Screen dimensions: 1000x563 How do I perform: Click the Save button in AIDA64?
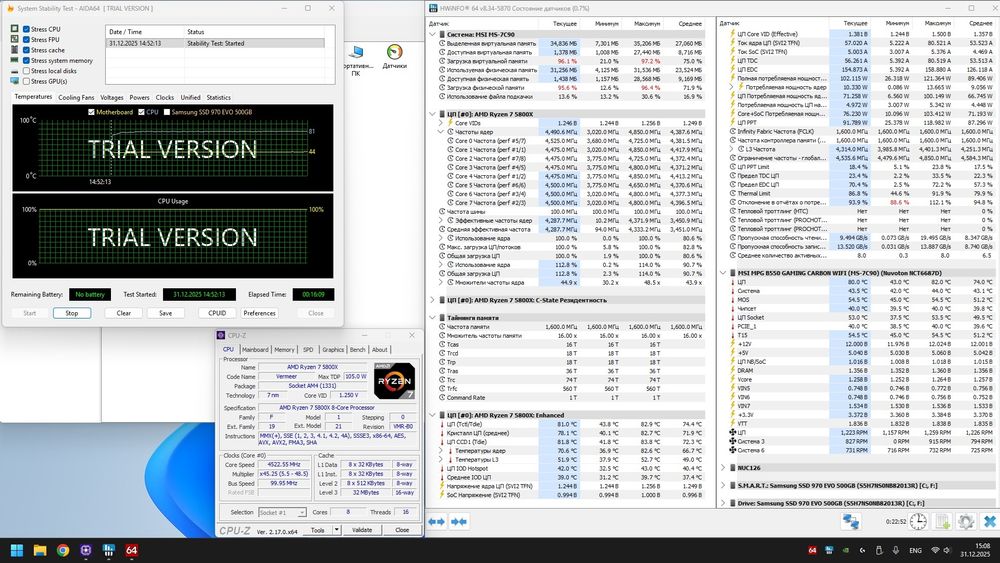tap(166, 313)
